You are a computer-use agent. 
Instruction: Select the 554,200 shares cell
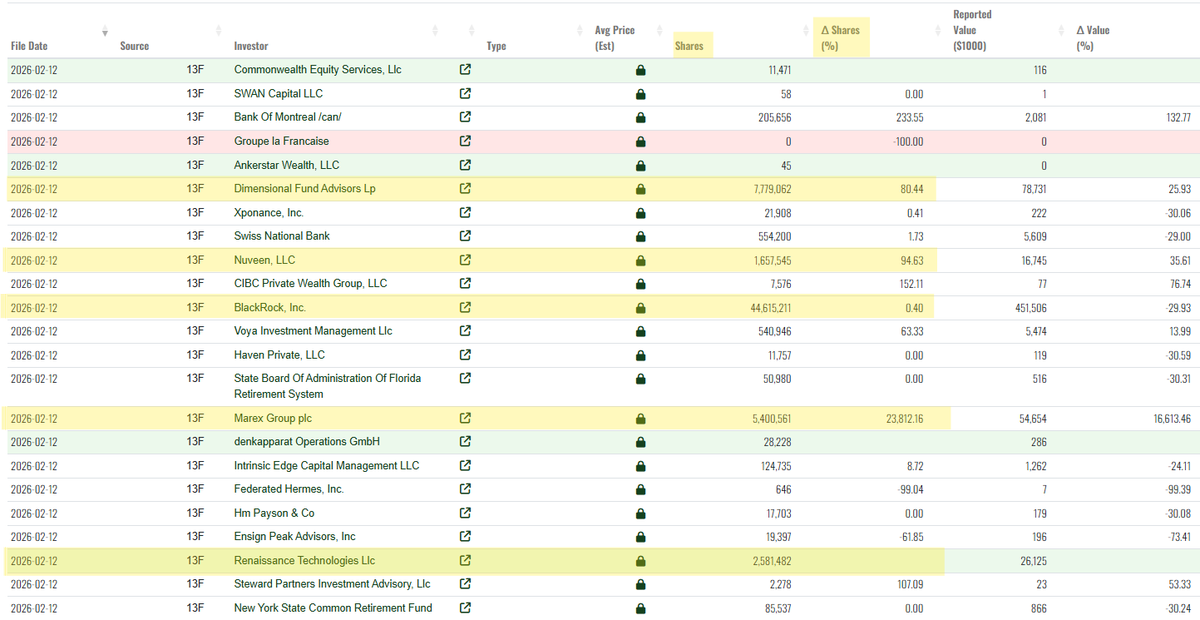(x=774, y=236)
